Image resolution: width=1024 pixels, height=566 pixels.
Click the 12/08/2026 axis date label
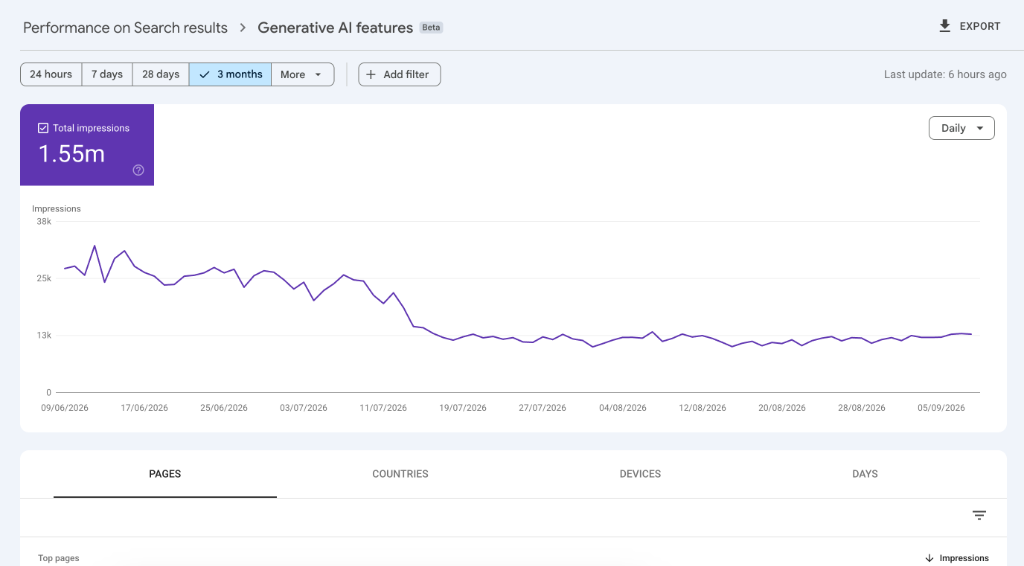[x=703, y=408]
